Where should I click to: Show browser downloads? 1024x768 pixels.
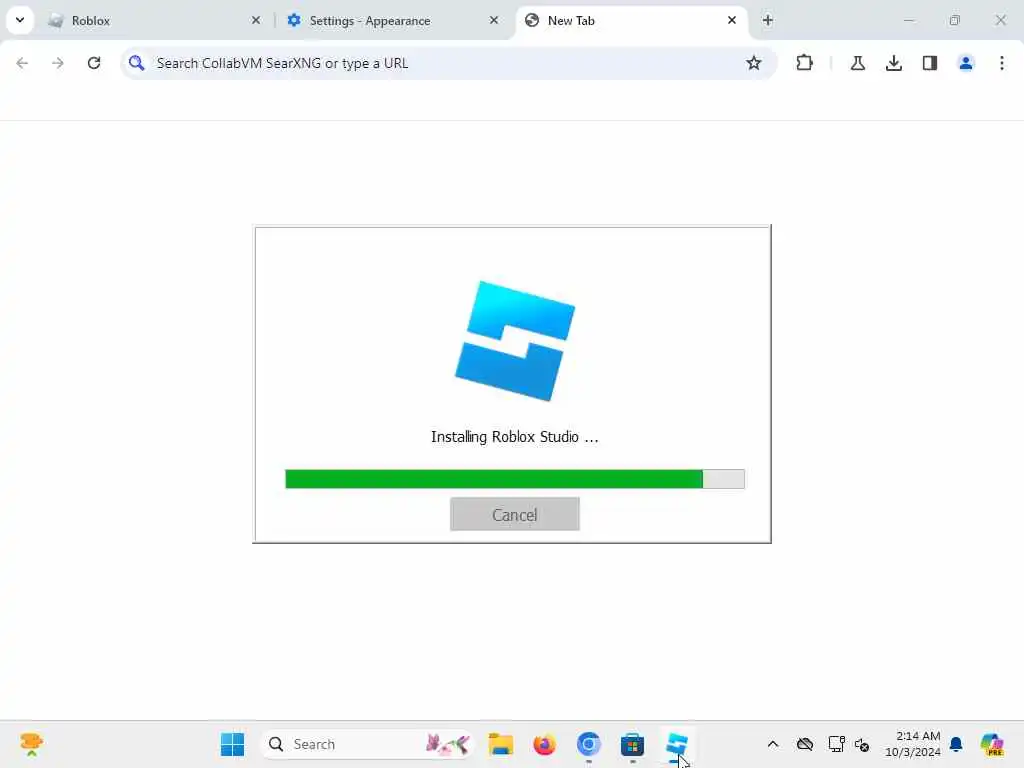tap(894, 63)
